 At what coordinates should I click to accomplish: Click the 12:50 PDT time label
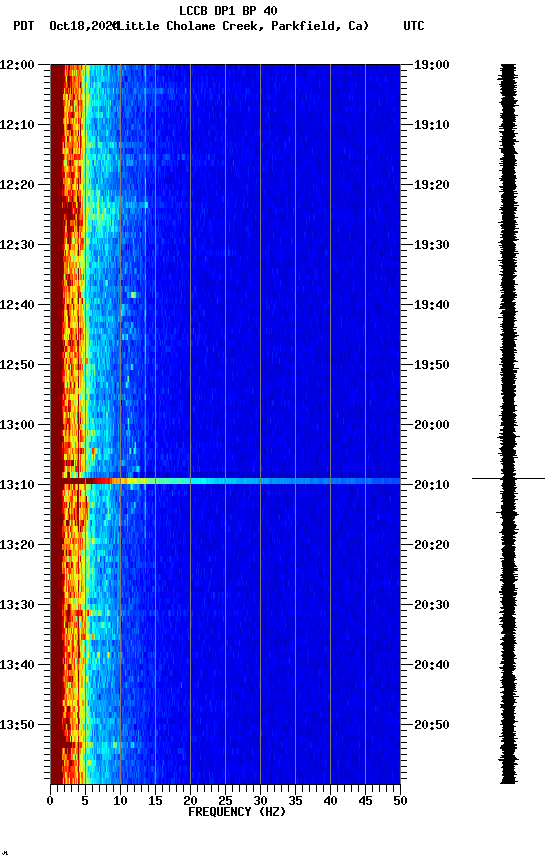(x=17, y=365)
